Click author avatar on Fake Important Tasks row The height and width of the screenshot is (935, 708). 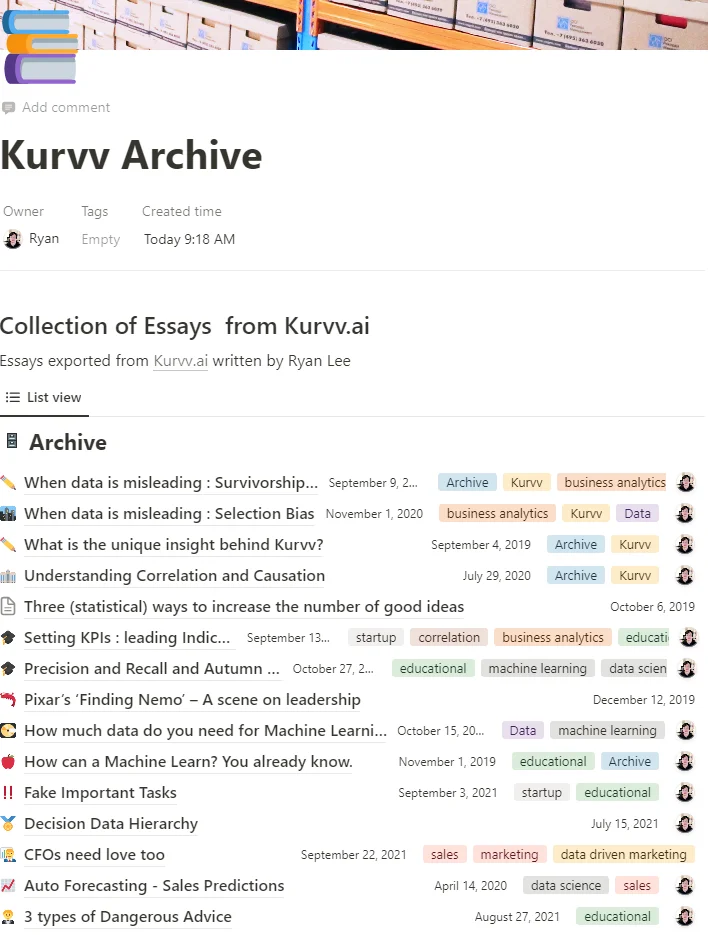[685, 792]
